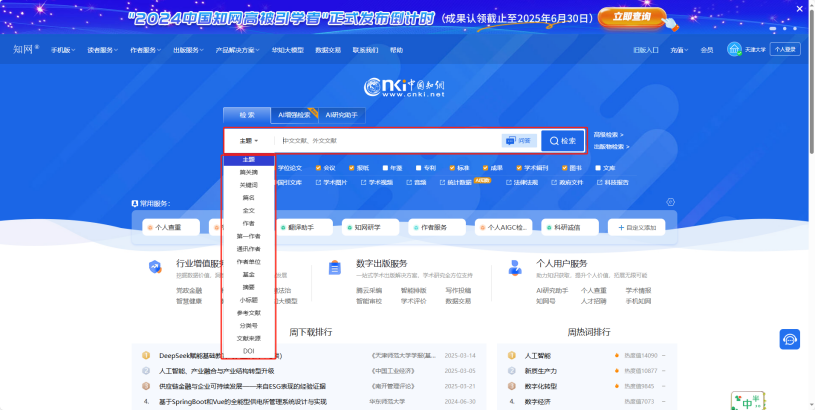Enable the 年鉴 checkbox
This screenshot has height=410, width=815.
point(385,168)
